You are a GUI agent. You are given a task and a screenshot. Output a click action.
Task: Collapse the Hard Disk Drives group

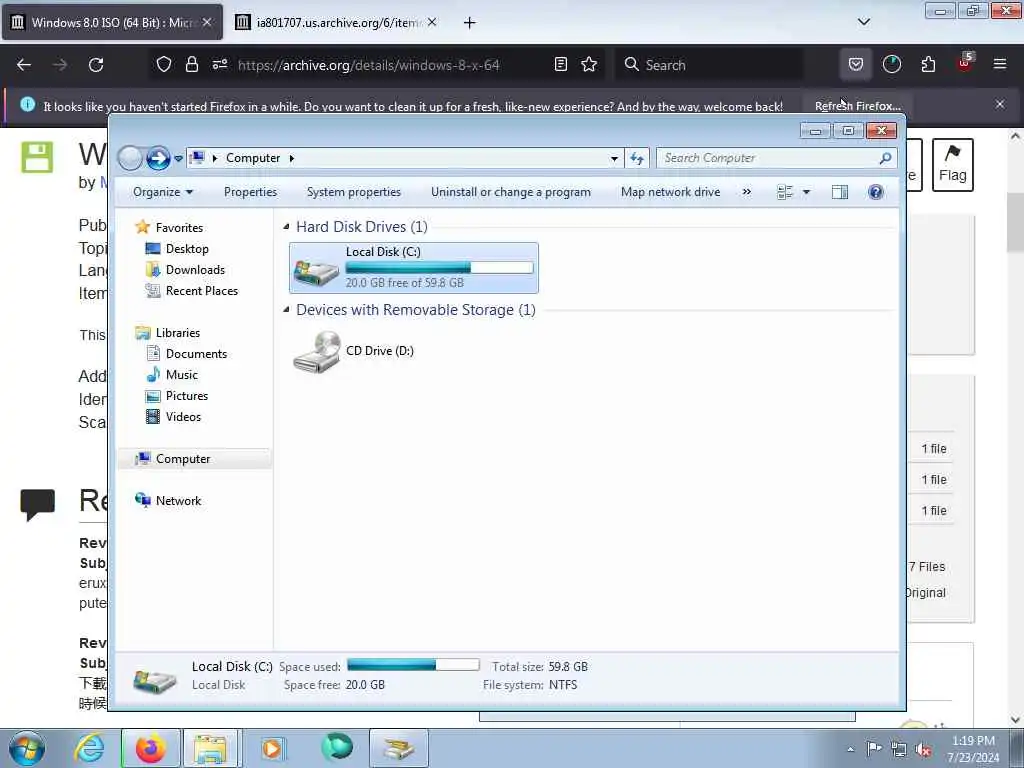point(286,227)
